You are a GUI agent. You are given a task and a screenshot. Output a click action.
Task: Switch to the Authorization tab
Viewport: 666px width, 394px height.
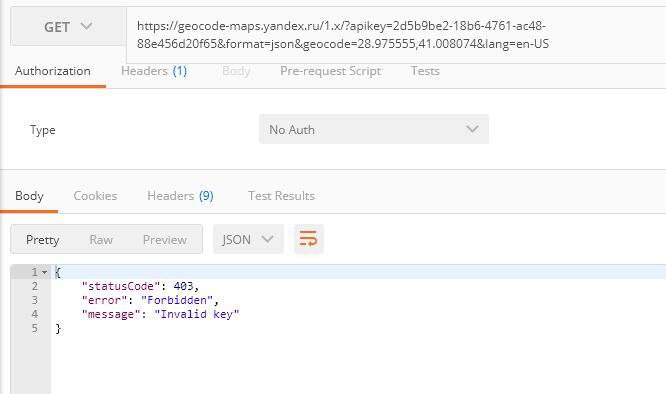click(53, 71)
